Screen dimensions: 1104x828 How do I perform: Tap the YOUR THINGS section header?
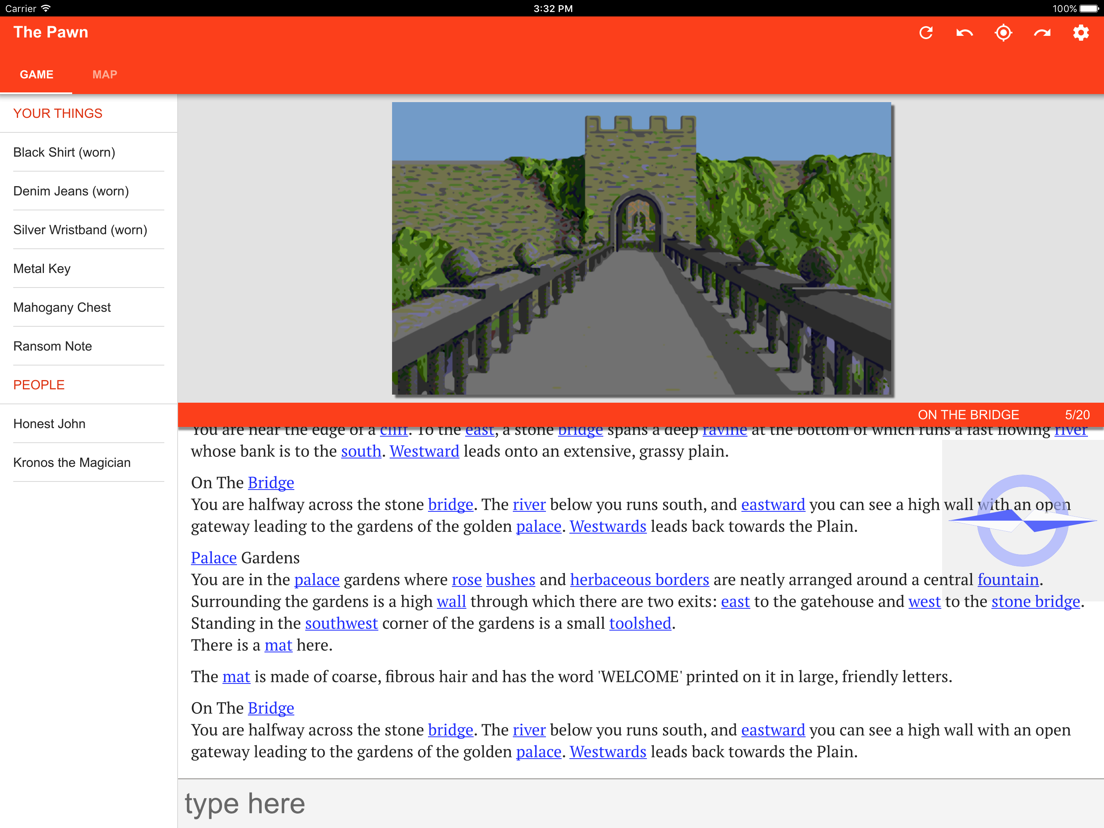click(58, 113)
